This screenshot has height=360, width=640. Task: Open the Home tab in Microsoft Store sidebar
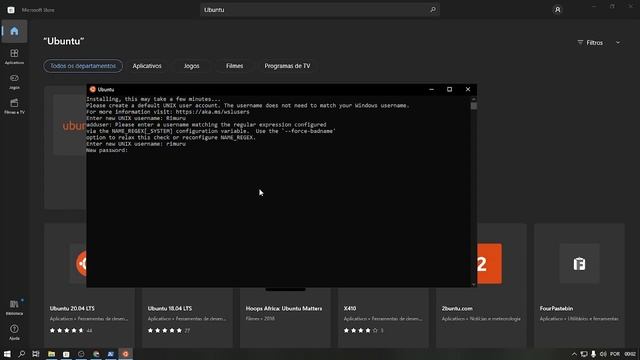[14, 31]
